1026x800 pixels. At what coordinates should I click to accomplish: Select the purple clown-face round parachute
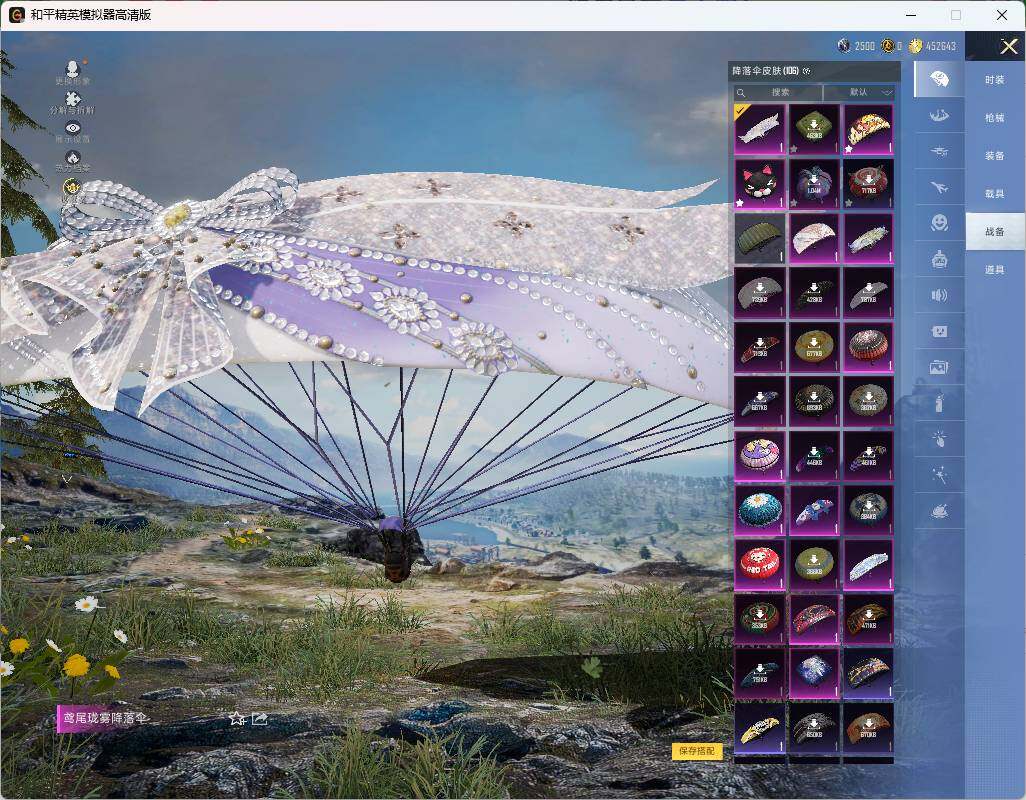[759, 455]
